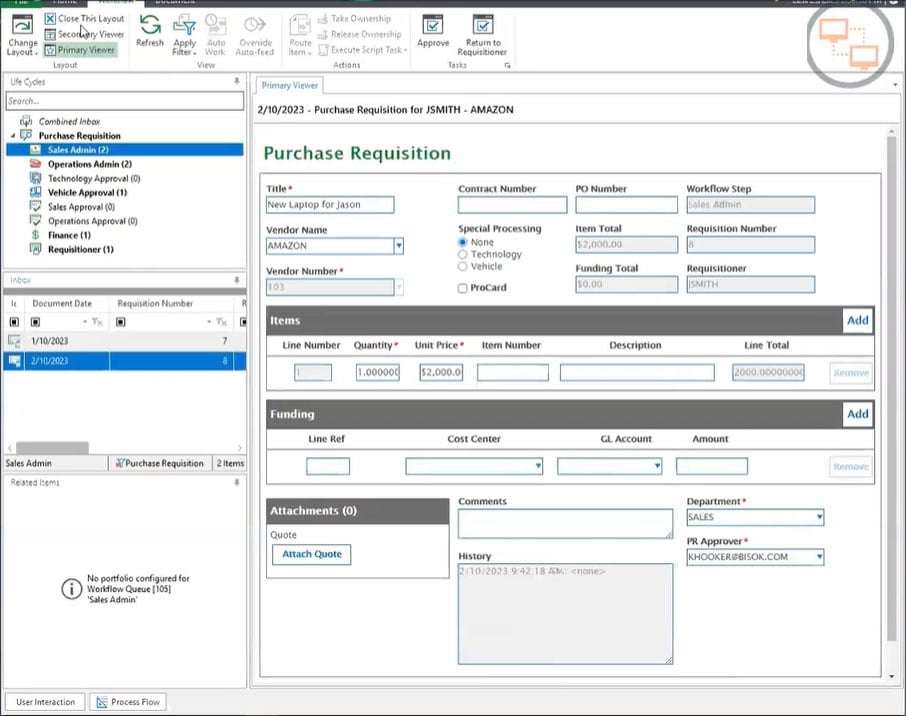Click Override Auto-feed
Image resolution: width=906 pixels, height=716 pixels.
point(255,35)
